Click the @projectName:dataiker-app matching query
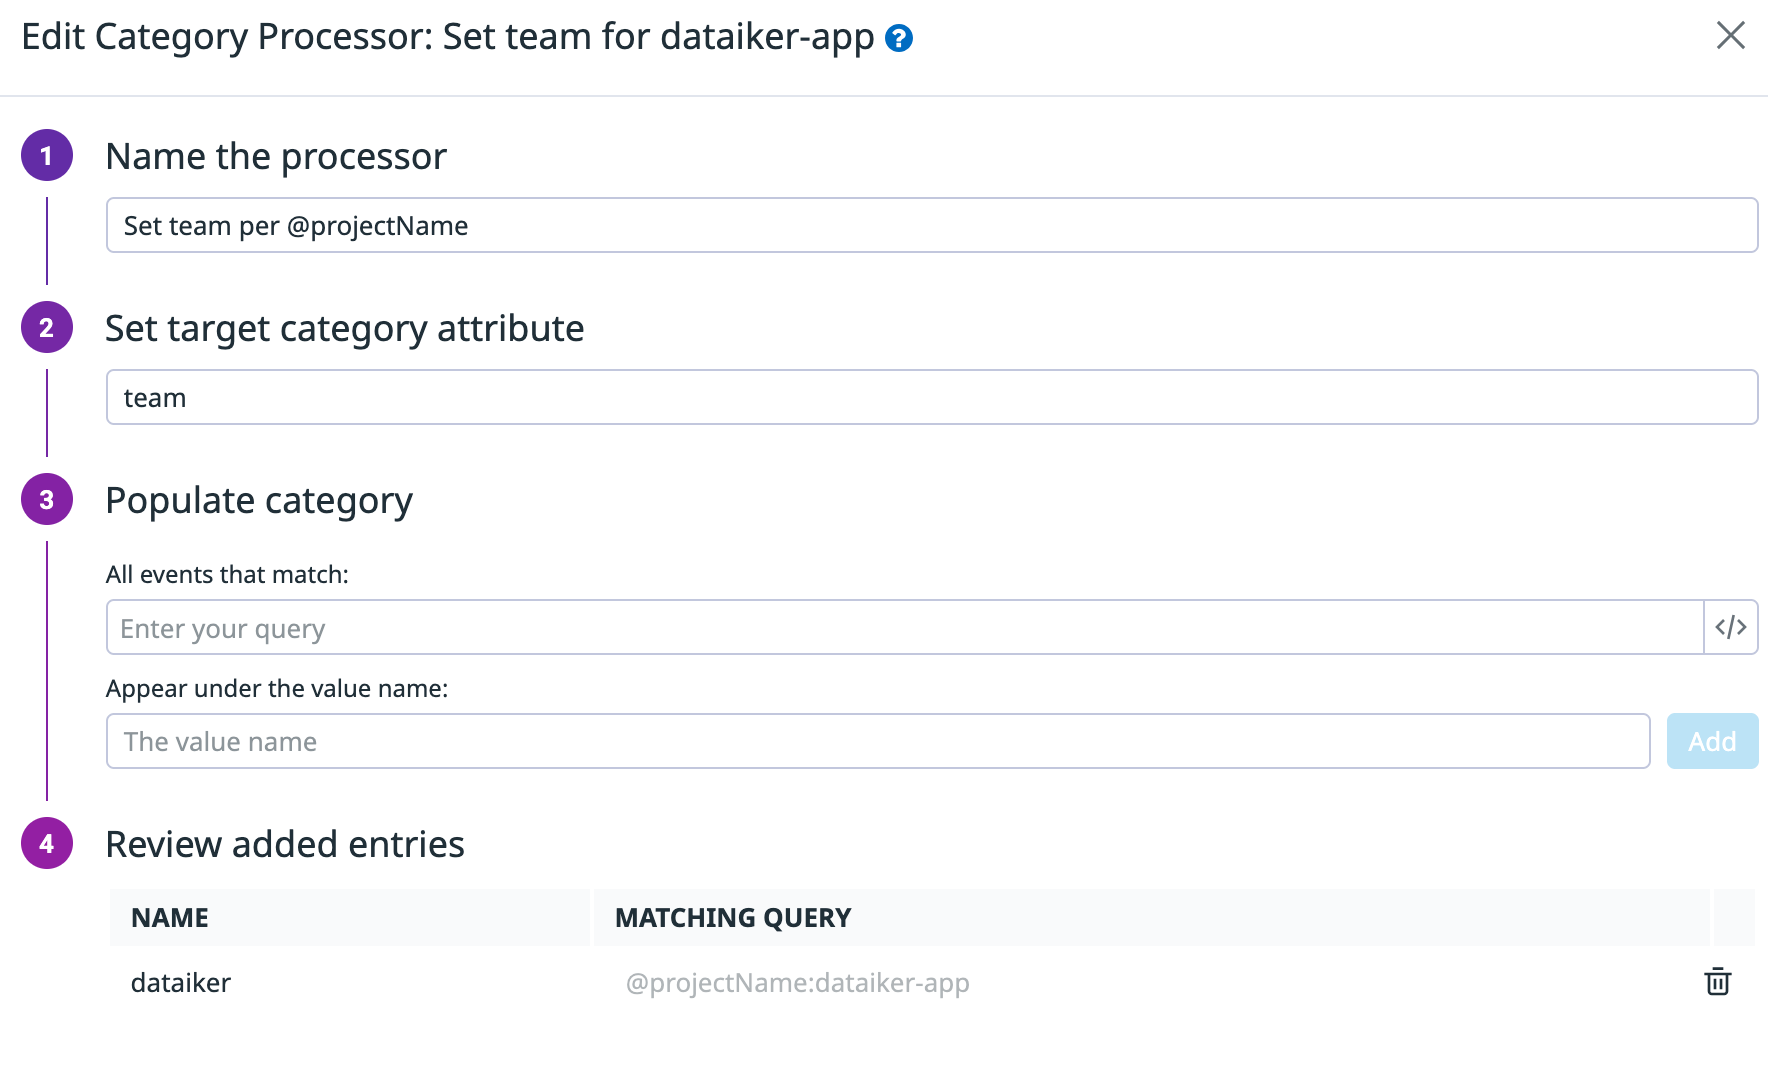 pyautogui.click(x=797, y=983)
